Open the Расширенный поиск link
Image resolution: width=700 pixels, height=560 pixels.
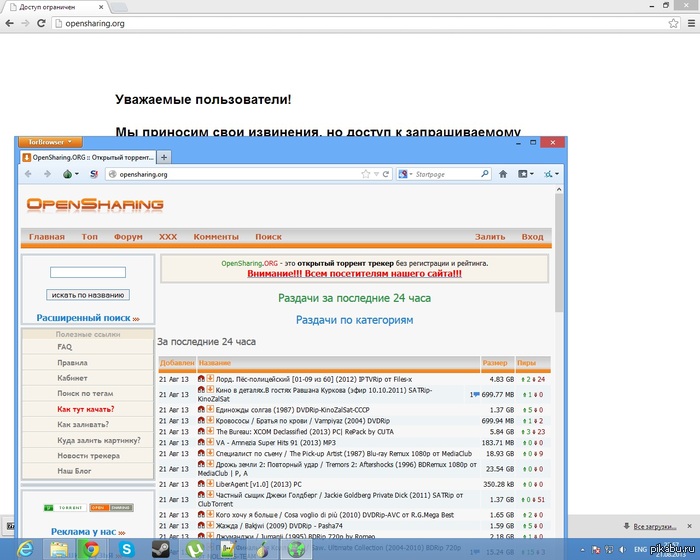[87, 318]
